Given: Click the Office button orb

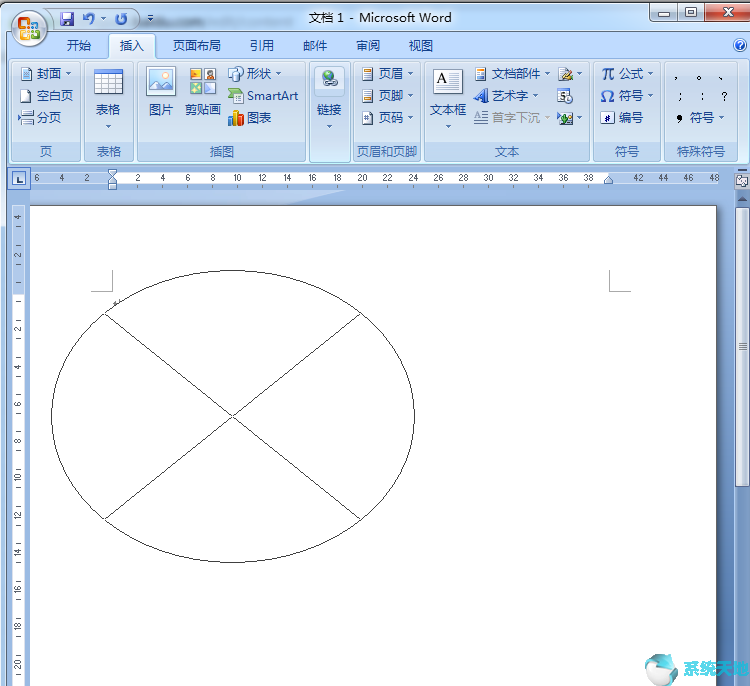Looking at the screenshot, I should pos(30,28).
